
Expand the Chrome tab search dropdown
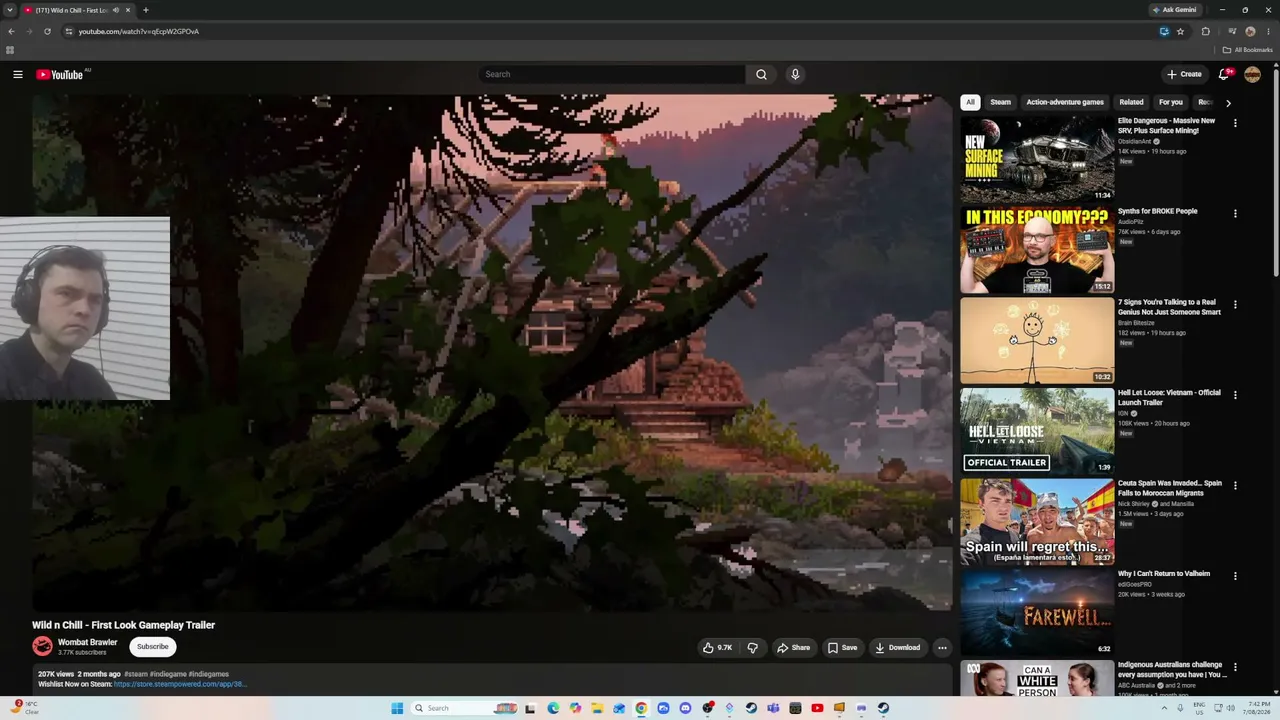coord(10,10)
